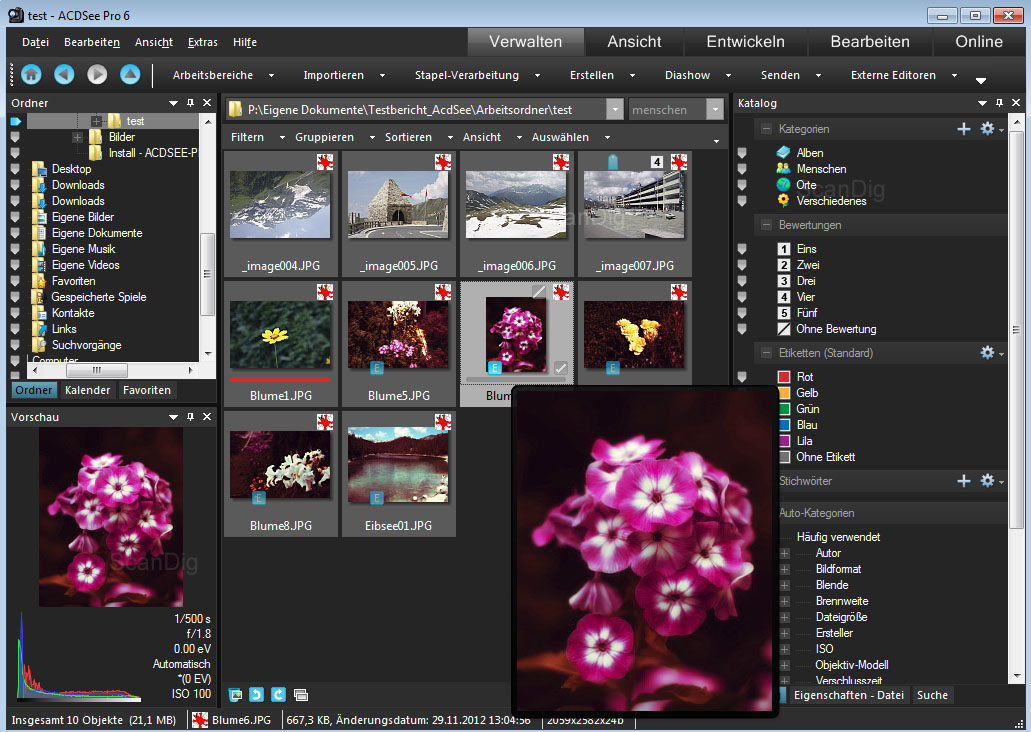Viewport: 1031px width, 732px height.
Task: Toggle the filter marker beside the Drei rating
Action: click(x=743, y=281)
